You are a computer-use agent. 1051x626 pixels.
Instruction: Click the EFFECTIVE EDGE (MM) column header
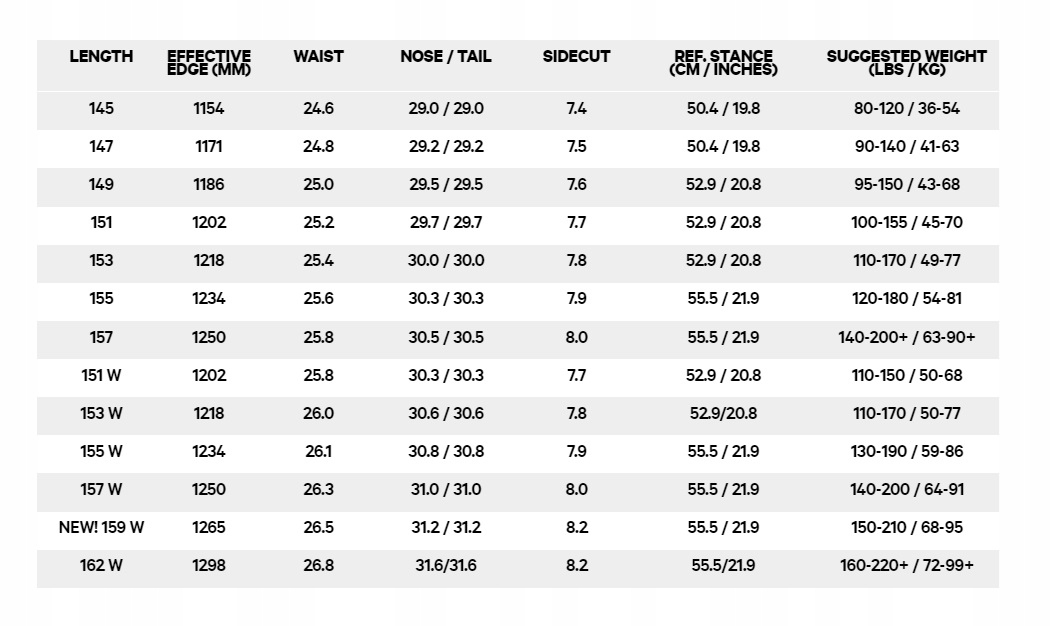point(209,63)
